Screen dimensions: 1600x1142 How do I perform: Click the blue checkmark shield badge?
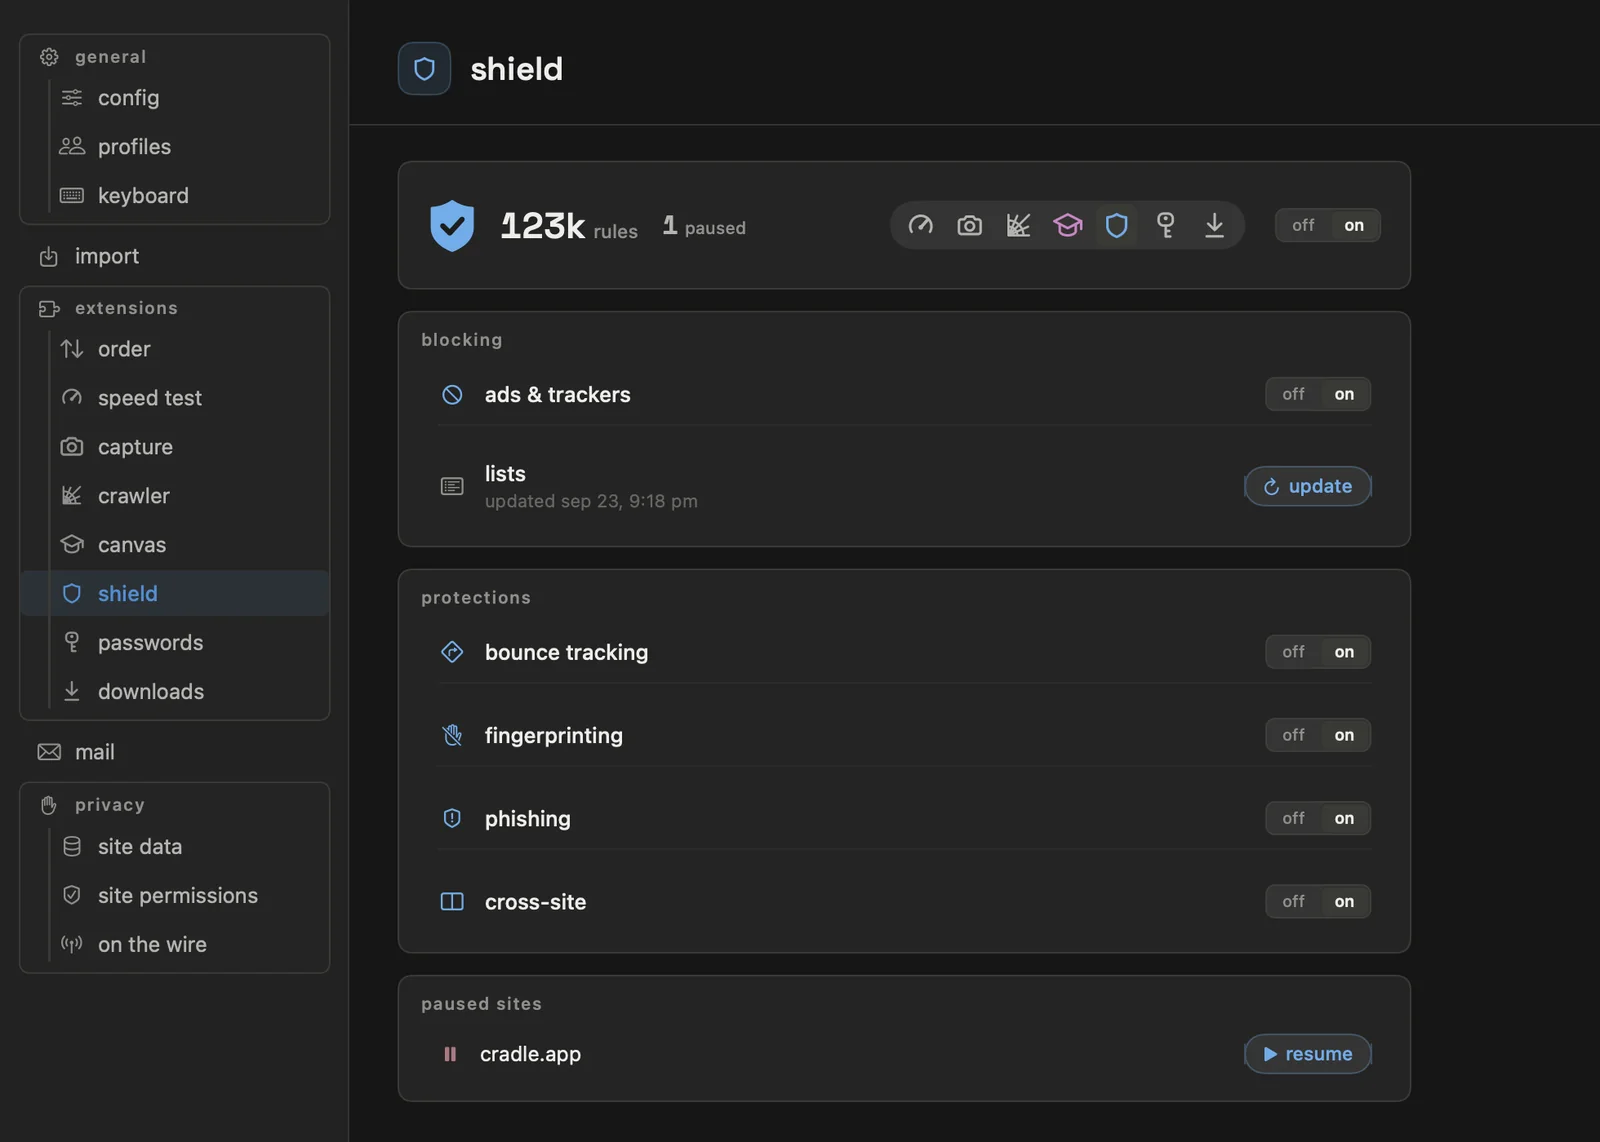(452, 225)
